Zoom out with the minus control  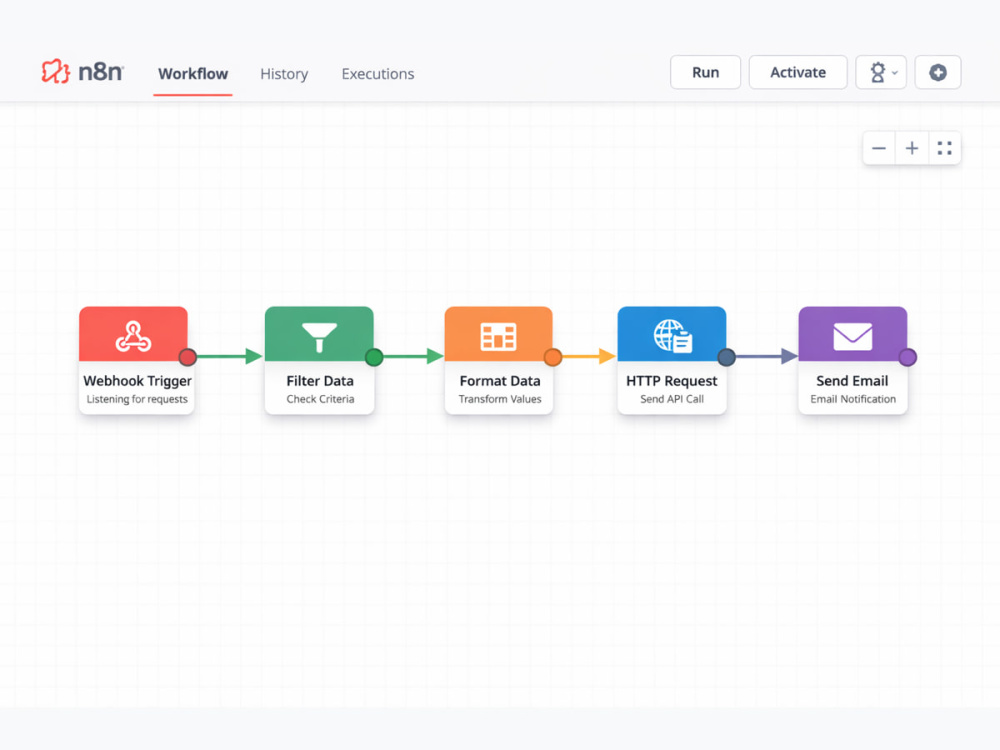879,148
